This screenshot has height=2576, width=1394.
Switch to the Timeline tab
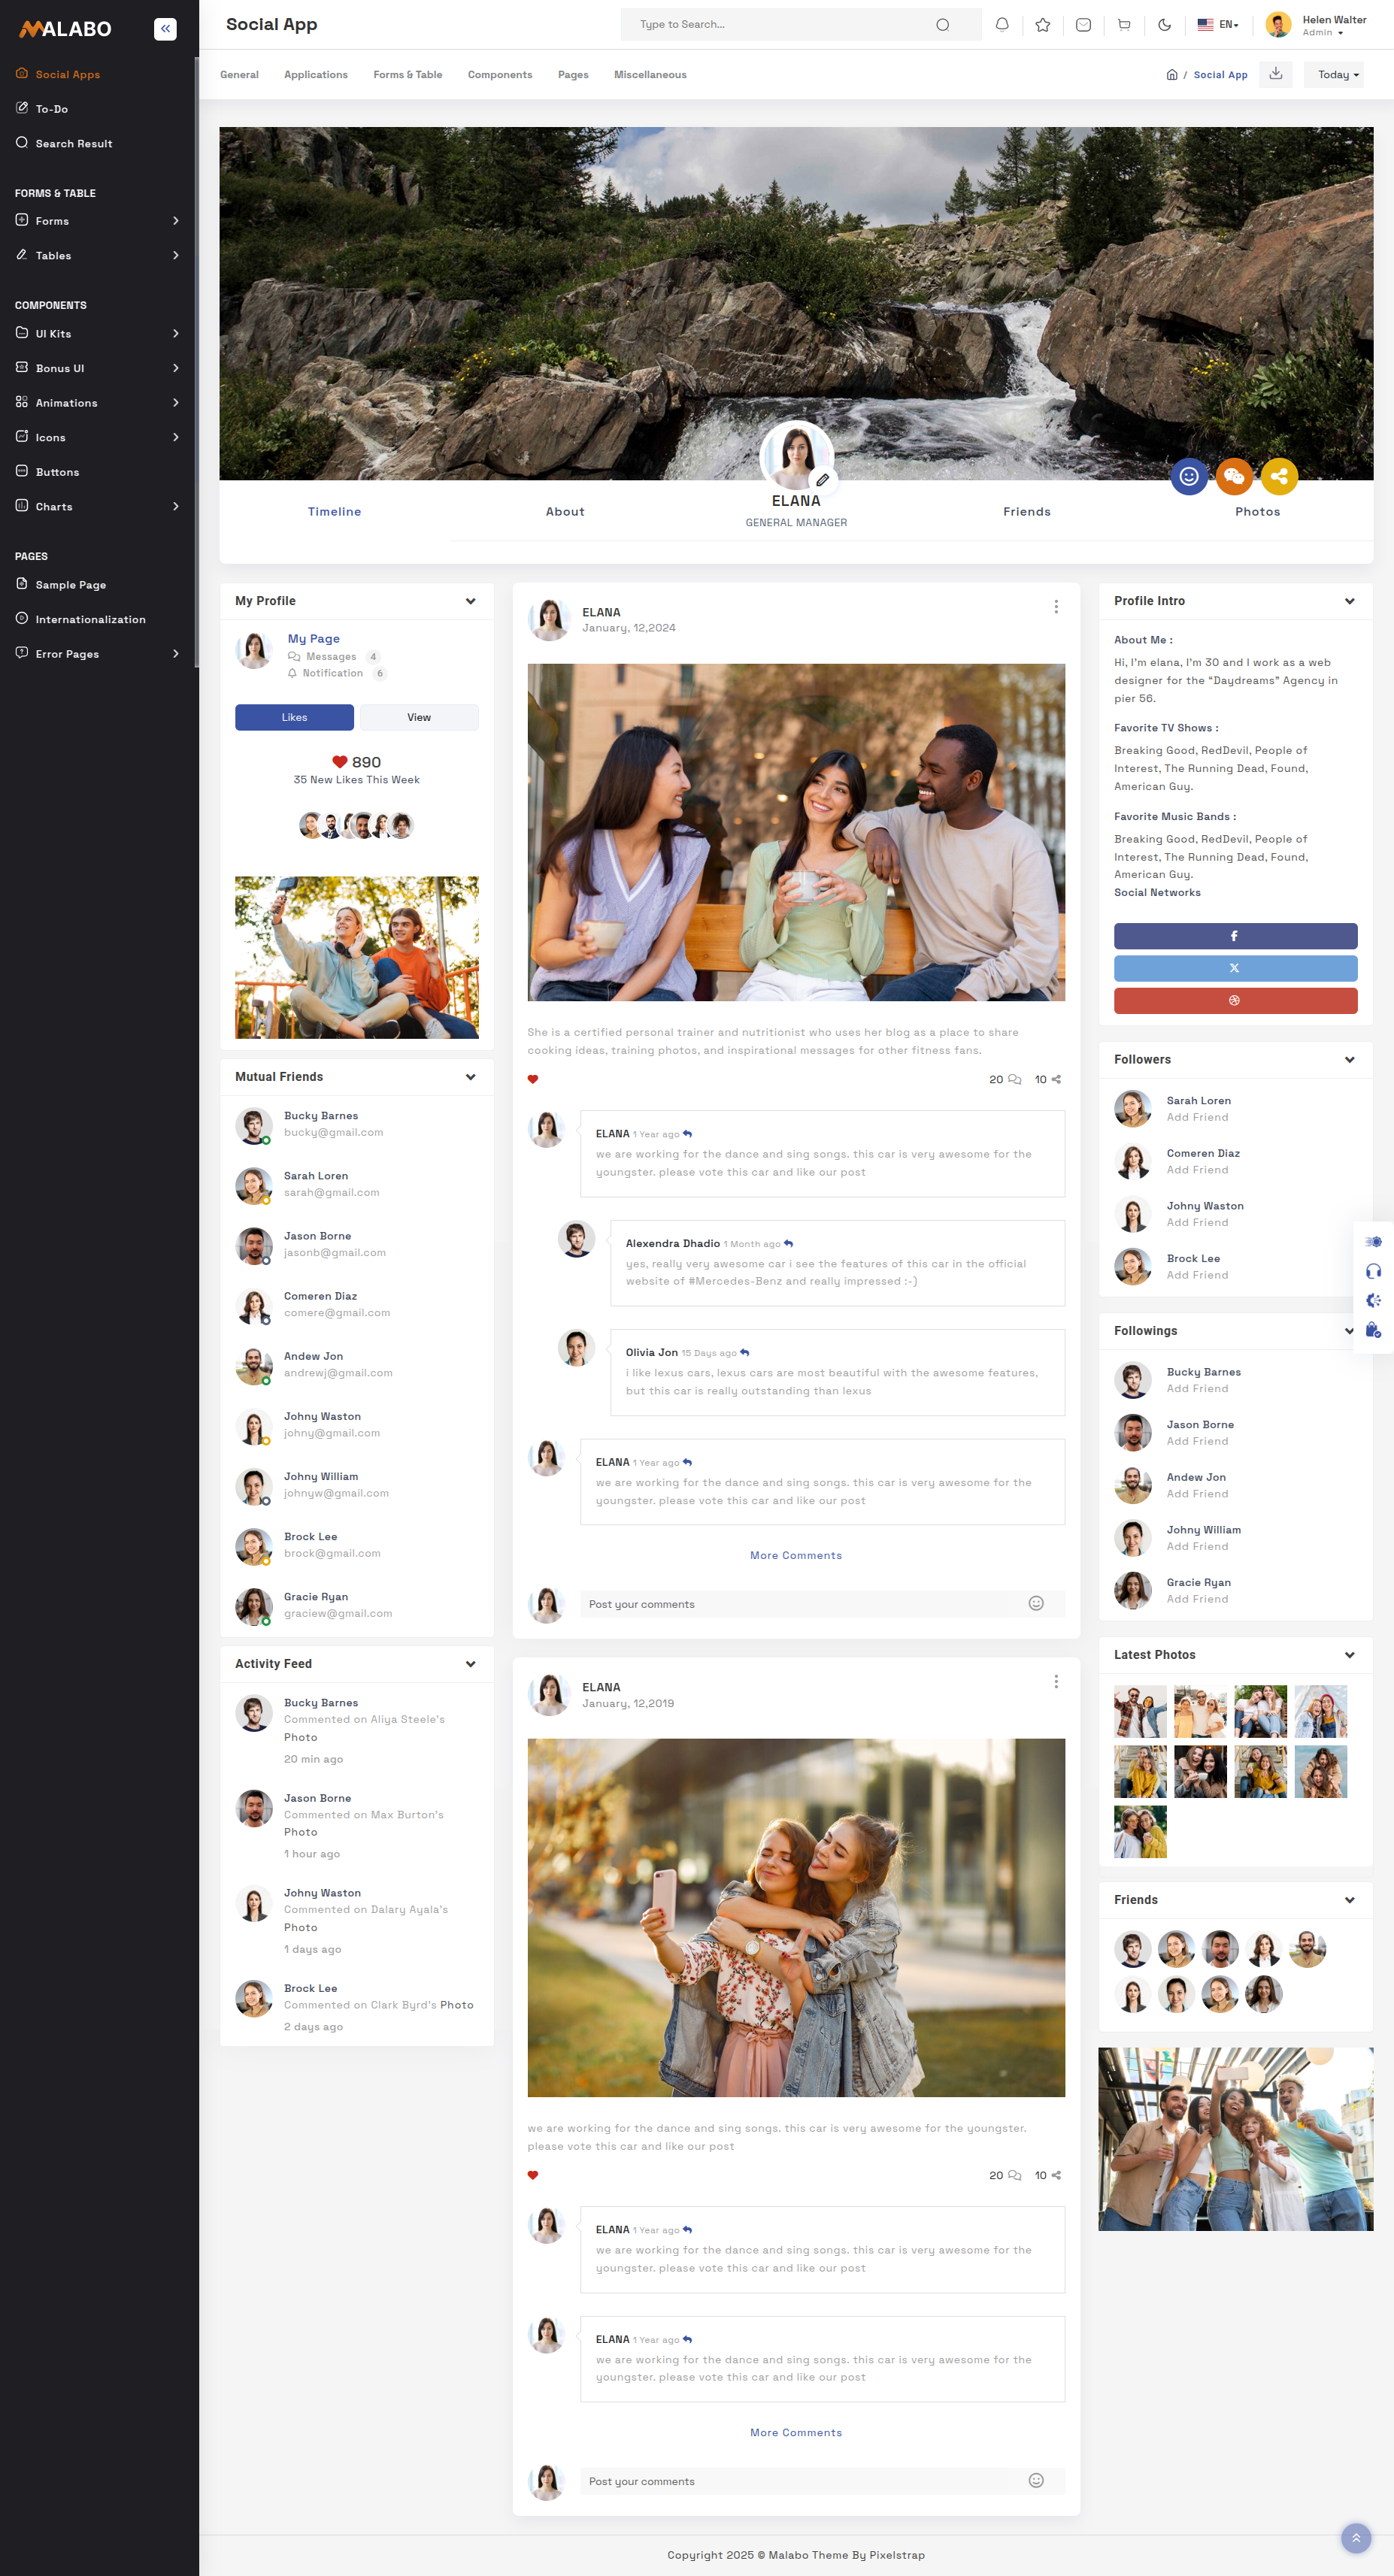point(334,512)
